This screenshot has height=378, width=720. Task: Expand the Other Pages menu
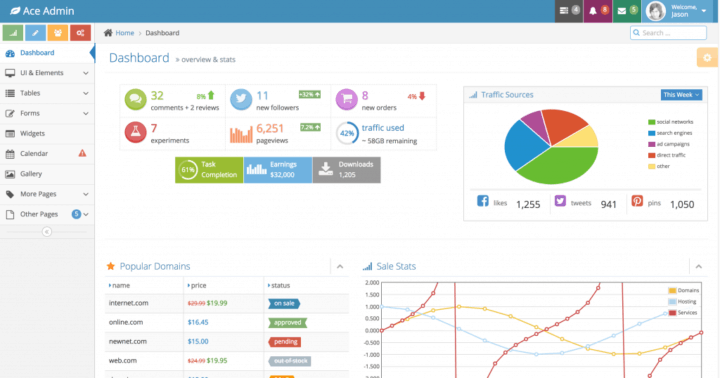[47, 214]
